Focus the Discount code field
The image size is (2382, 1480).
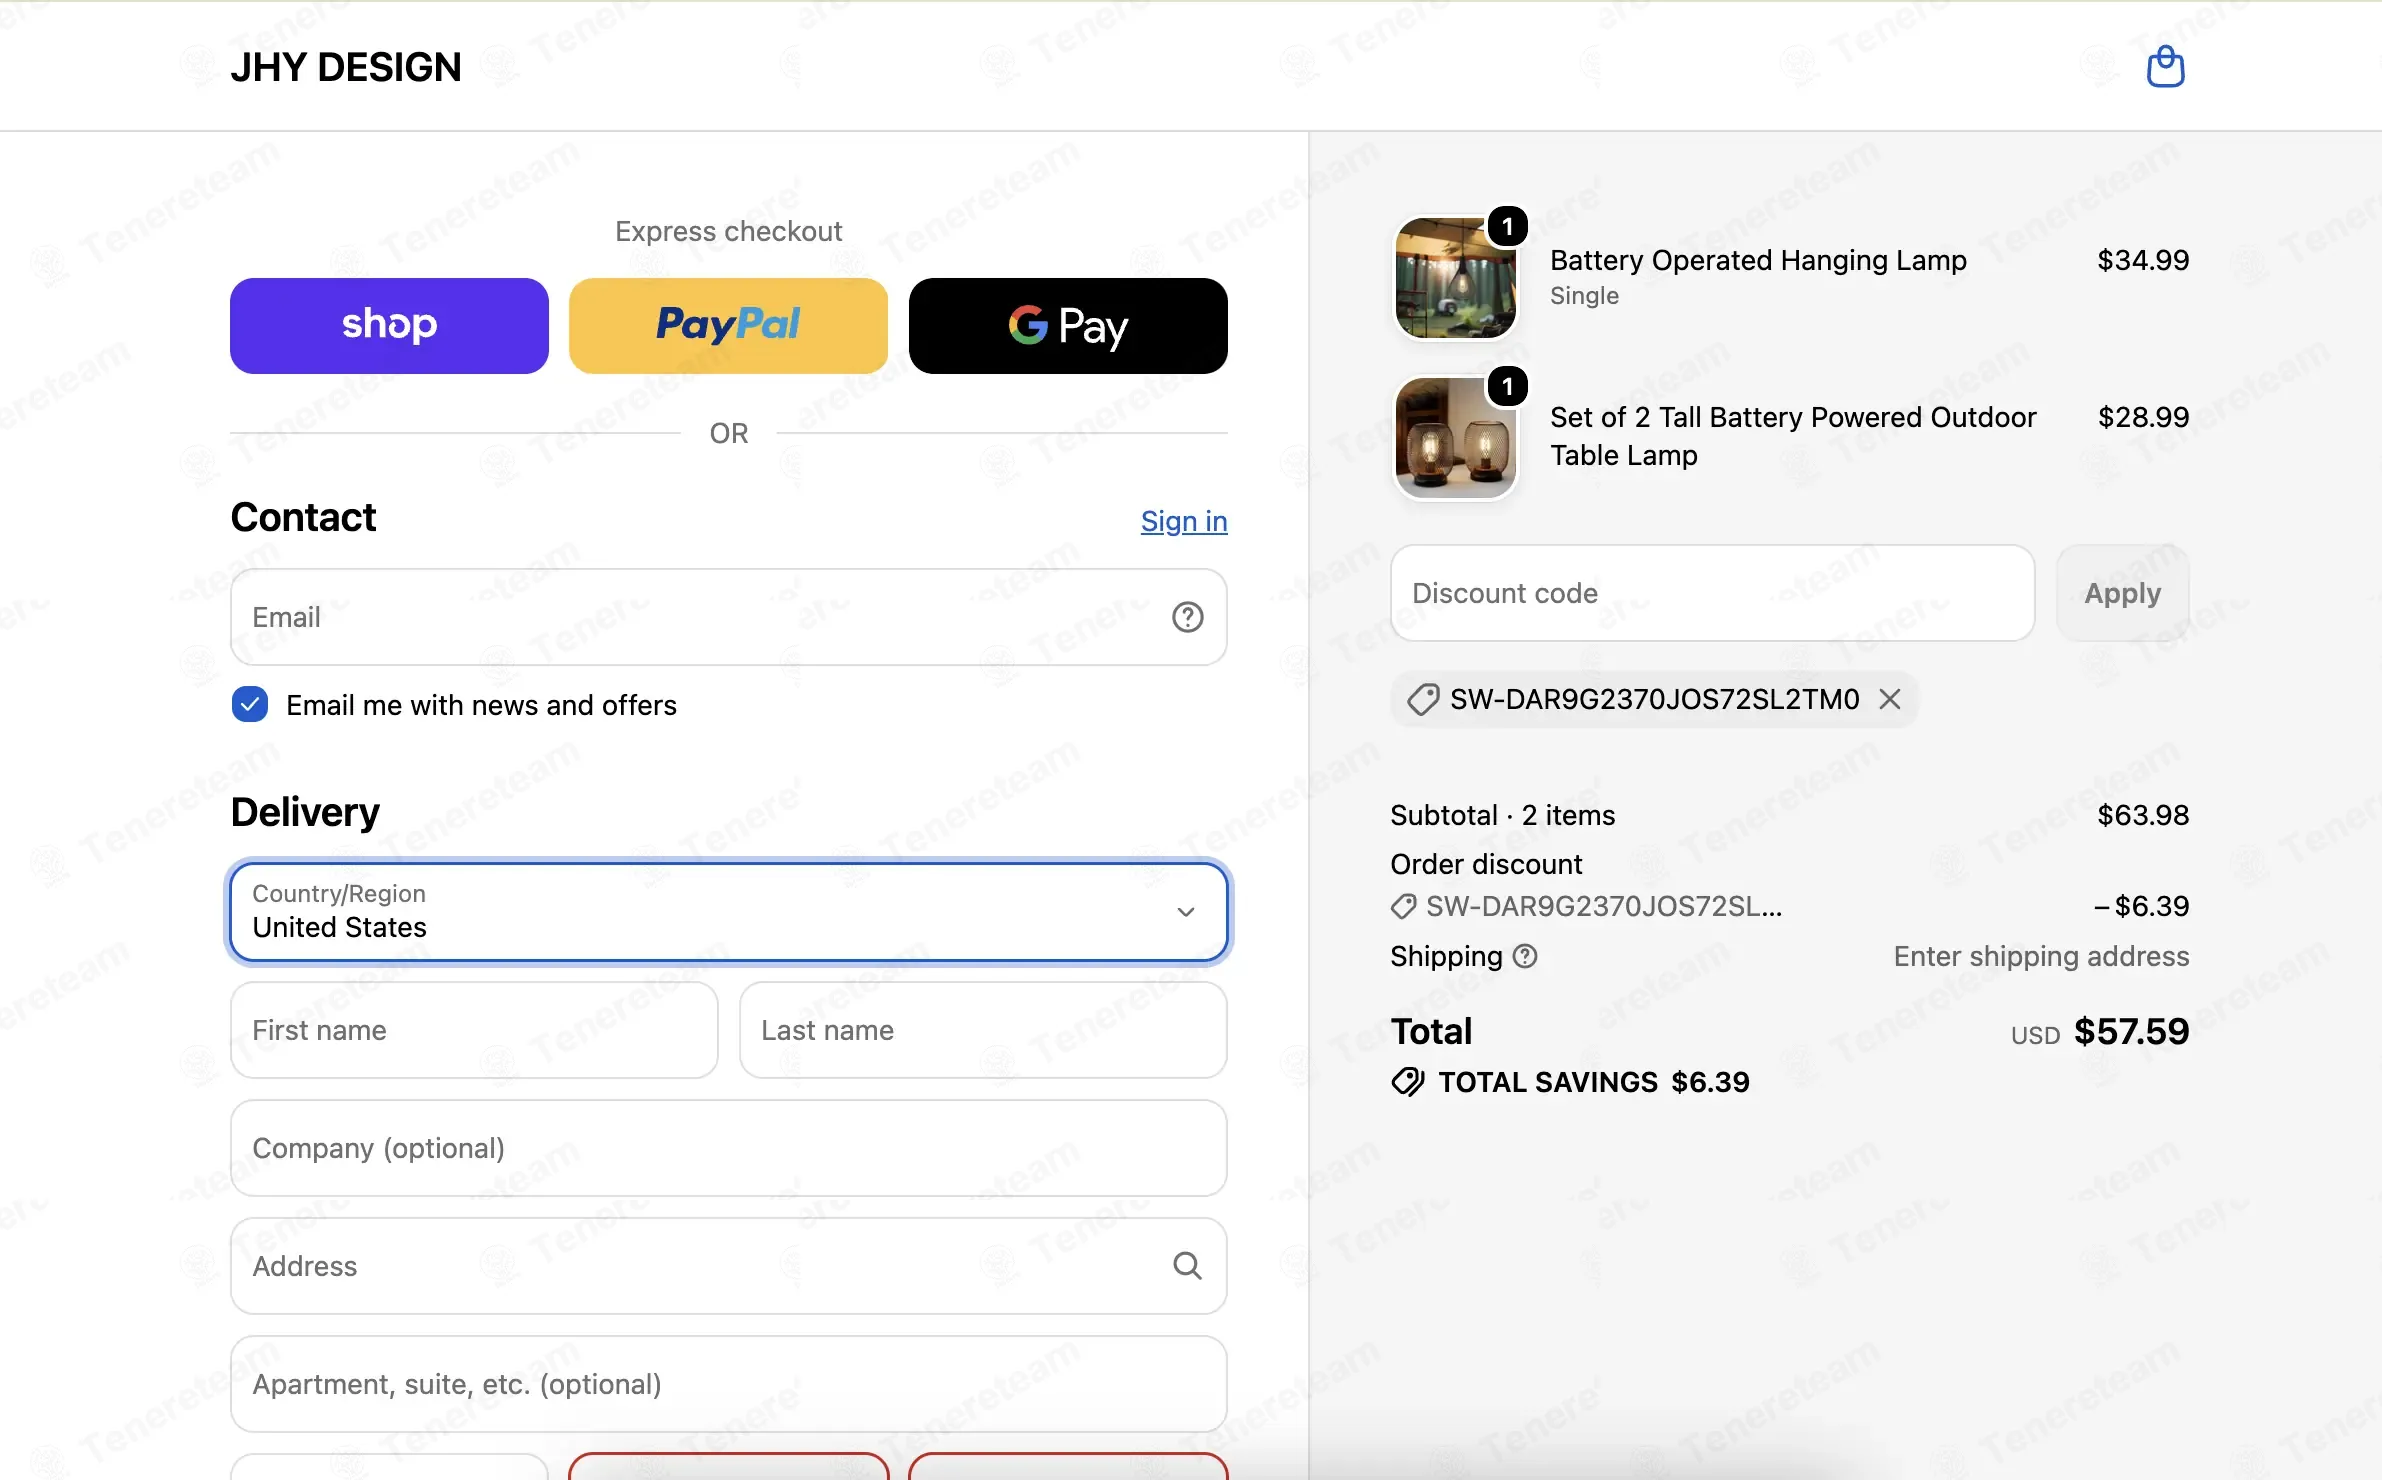click(1712, 593)
